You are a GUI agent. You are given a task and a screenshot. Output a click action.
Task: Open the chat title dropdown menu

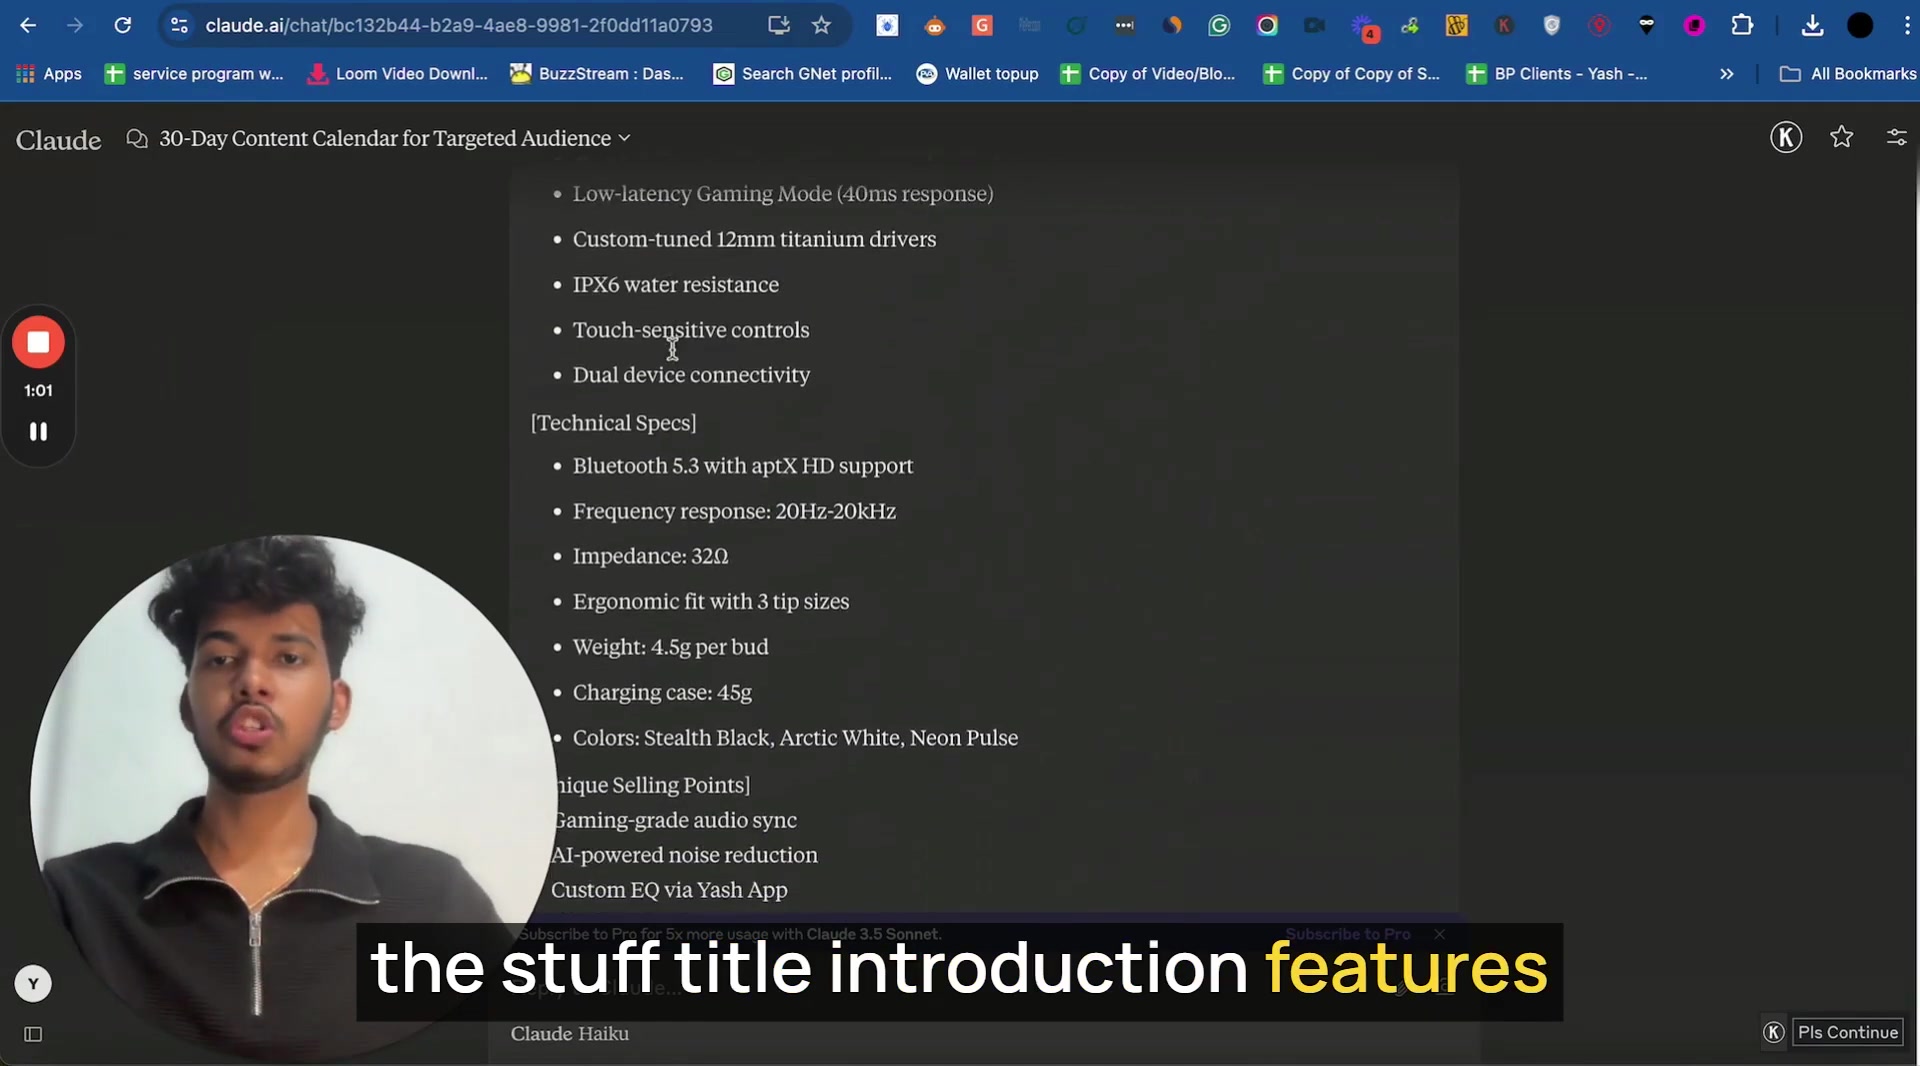tap(395, 138)
